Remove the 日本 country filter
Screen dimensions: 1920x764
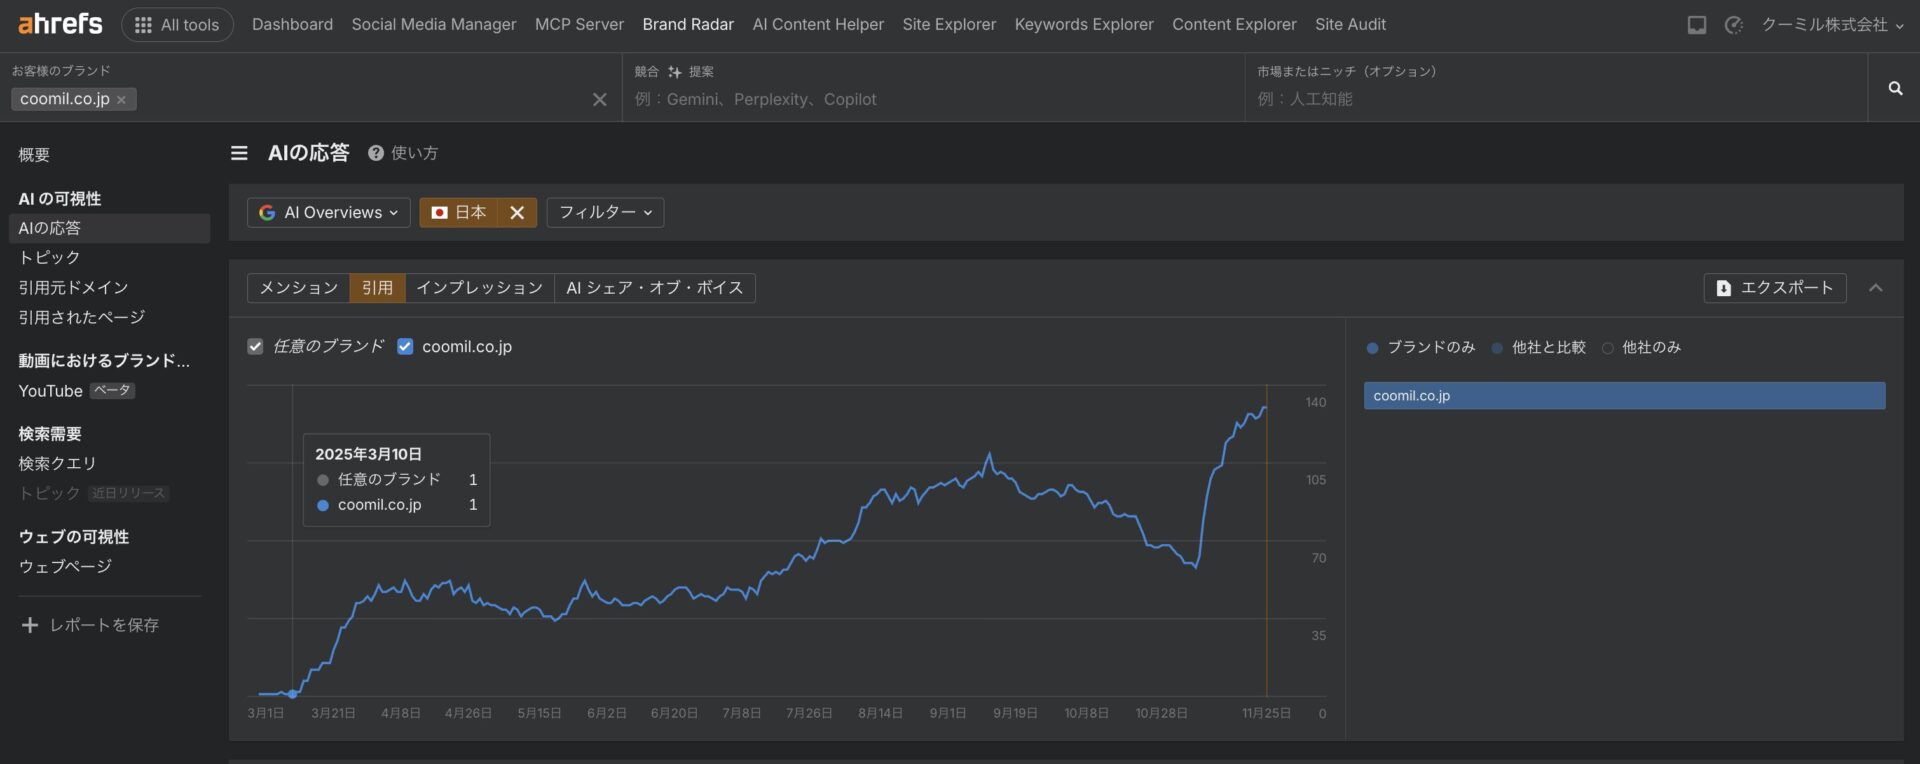[517, 212]
